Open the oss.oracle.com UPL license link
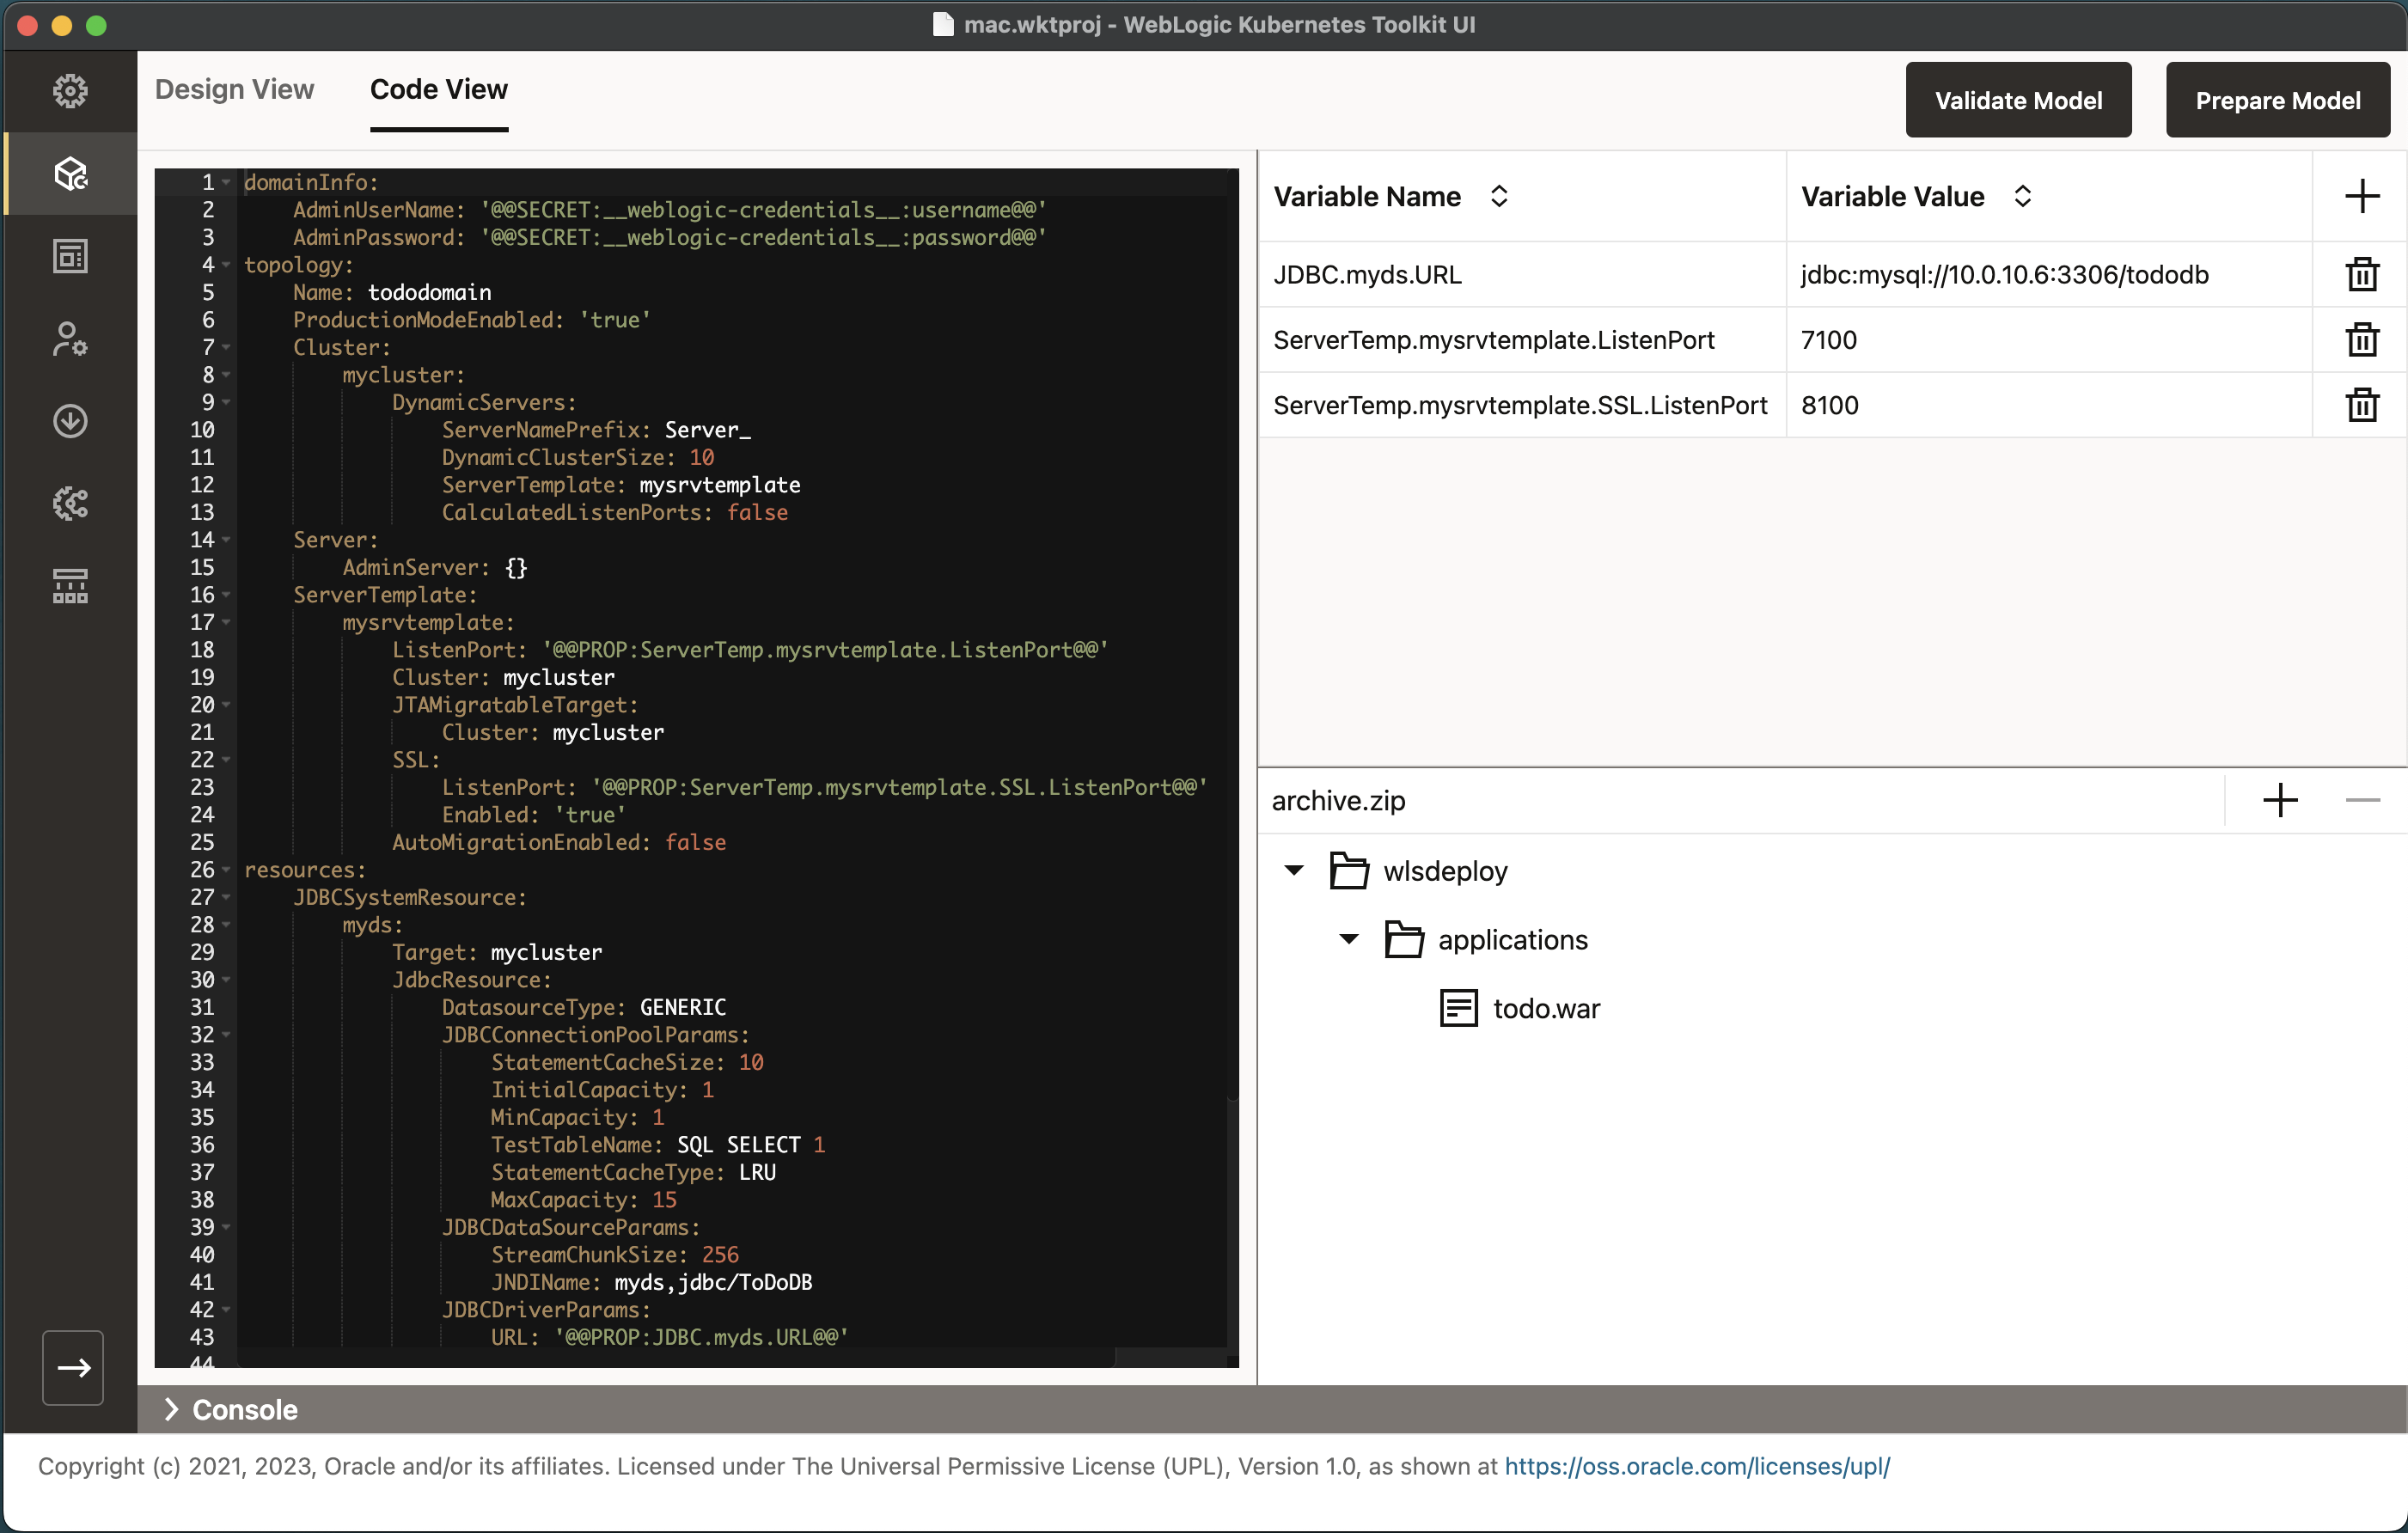The height and width of the screenshot is (1533, 2408). [1696, 1466]
